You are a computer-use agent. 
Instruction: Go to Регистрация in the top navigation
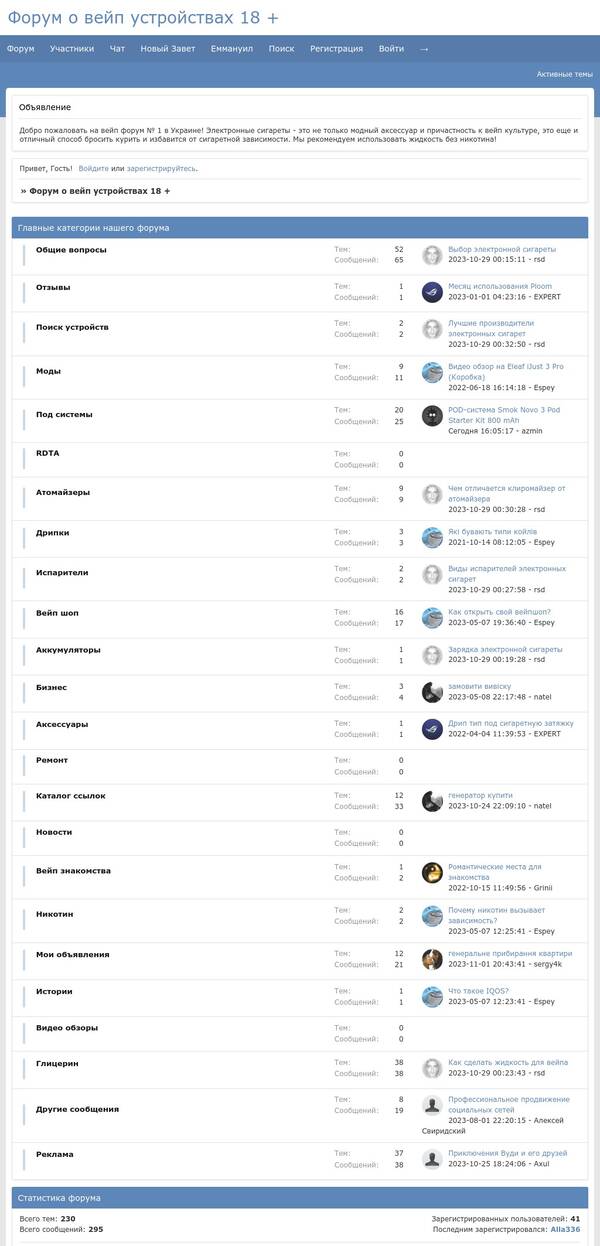(336, 48)
